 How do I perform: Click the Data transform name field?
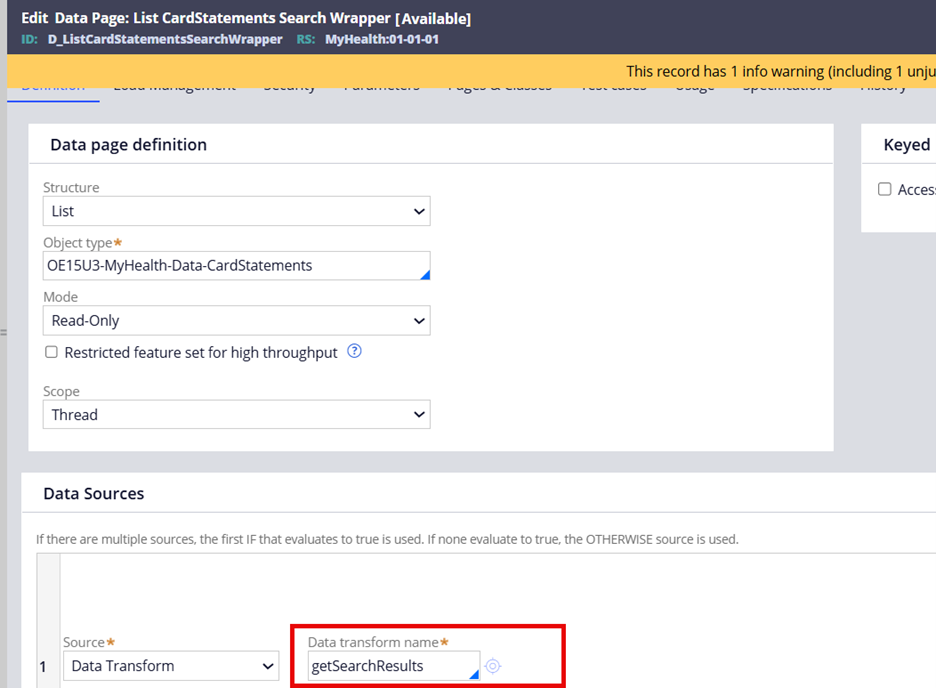coord(393,665)
